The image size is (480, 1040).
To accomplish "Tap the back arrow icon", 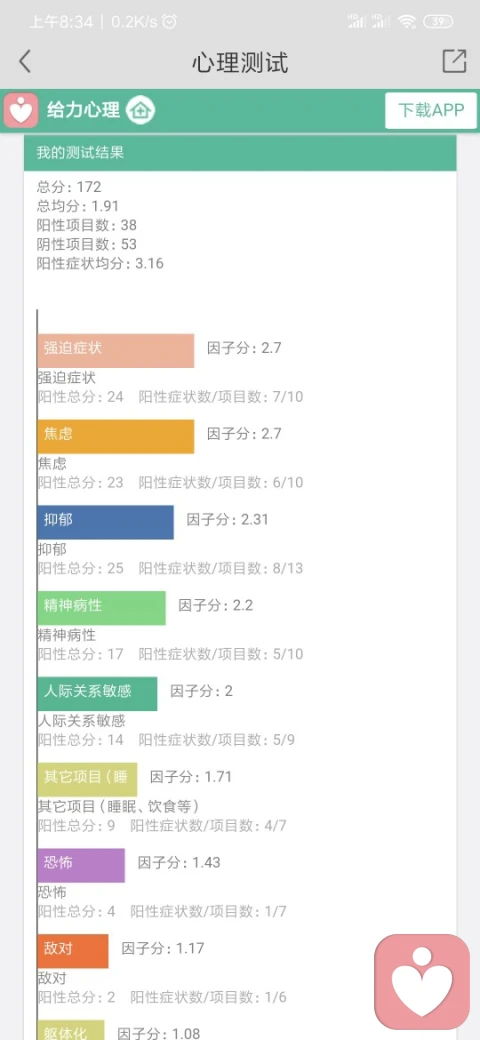I will tap(25, 62).
